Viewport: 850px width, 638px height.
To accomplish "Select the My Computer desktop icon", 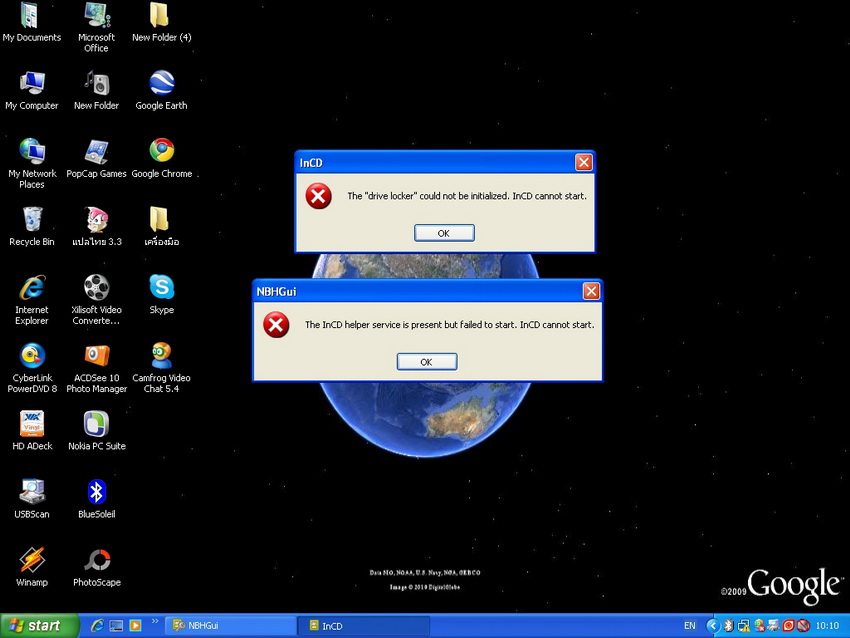I will tap(31, 91).
